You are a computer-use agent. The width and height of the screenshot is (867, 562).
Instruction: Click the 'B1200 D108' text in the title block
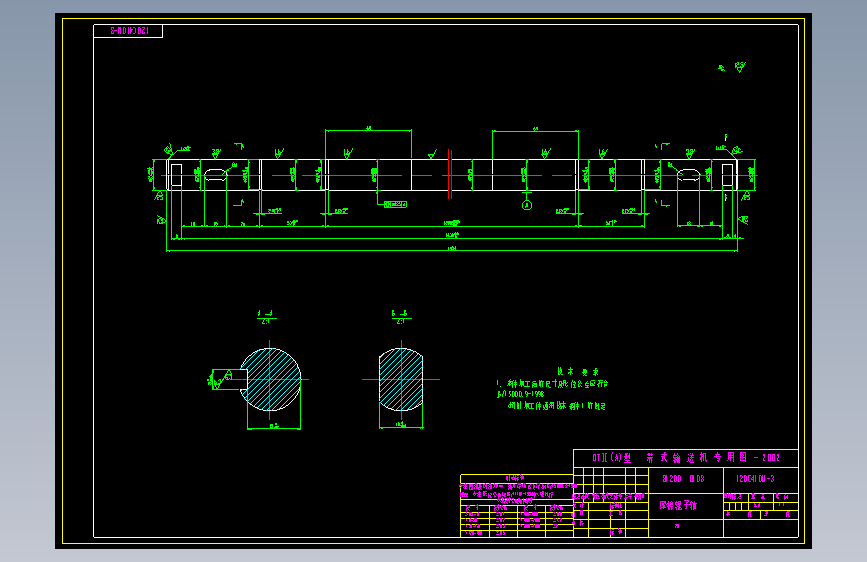point(683,478)
